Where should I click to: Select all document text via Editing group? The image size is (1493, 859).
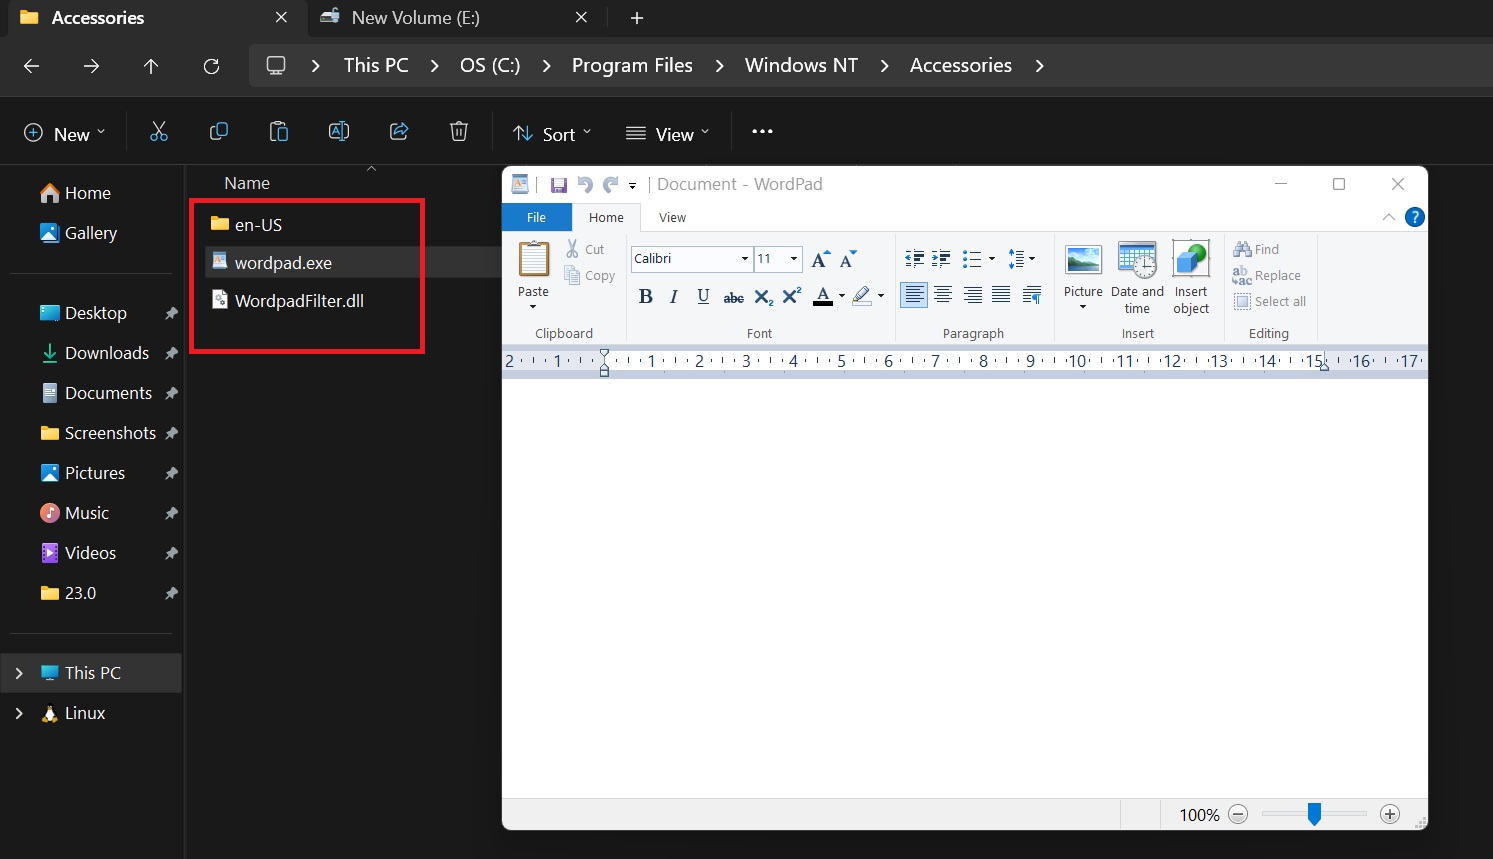click(x=1270, y=301)
